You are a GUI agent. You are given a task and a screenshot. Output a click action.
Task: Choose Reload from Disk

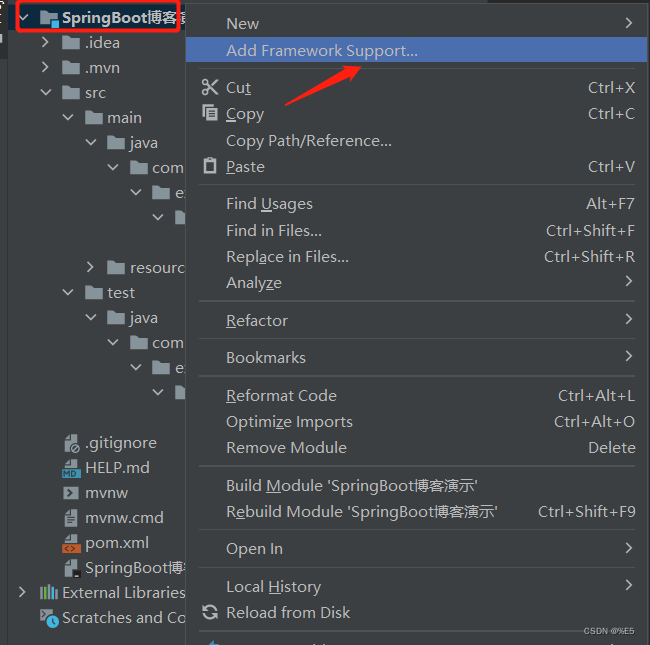point(416,612)
